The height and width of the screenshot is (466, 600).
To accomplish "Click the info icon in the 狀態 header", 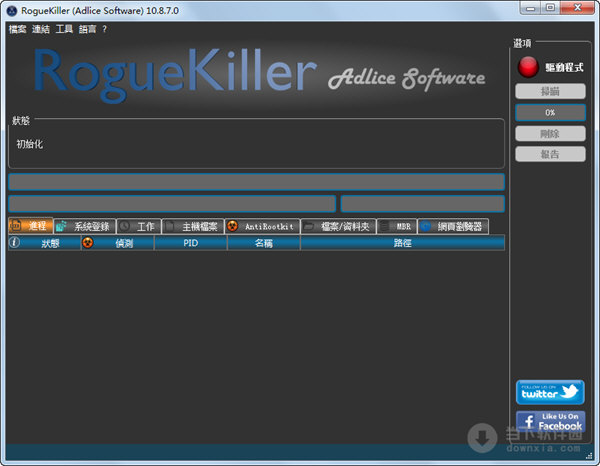I will [x=15, y=242].
